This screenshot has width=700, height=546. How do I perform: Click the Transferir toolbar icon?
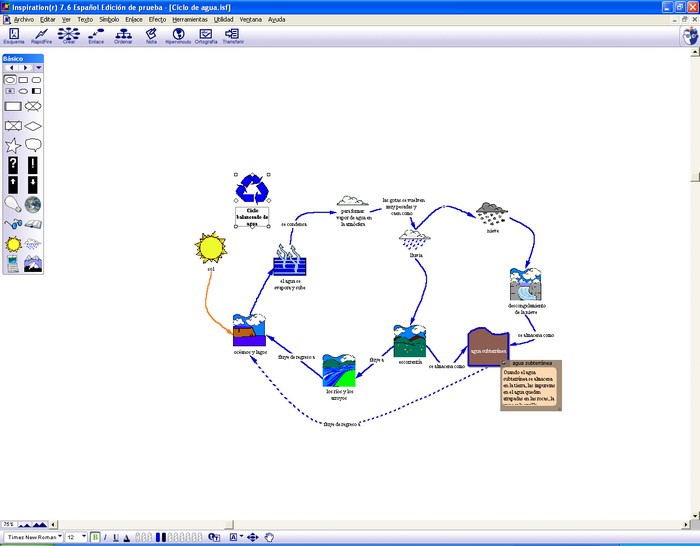[x=232, y=35]
